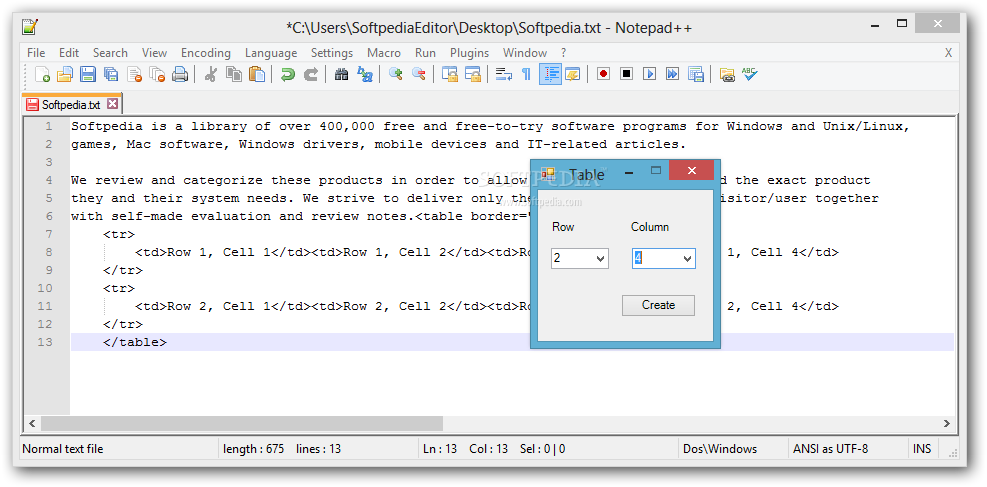Click the ABC spell check icon
Screen dimensions: 987x487
tap(749, 74)
